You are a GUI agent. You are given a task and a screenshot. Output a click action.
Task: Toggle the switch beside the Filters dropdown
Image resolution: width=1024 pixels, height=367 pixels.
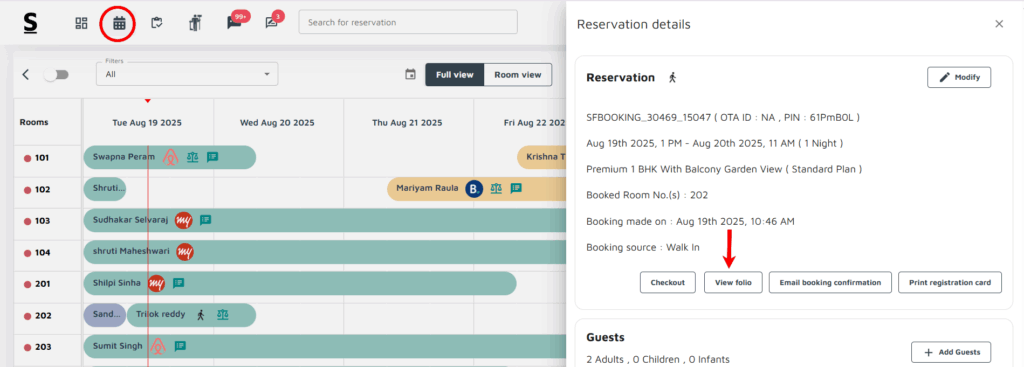[56, 74]
